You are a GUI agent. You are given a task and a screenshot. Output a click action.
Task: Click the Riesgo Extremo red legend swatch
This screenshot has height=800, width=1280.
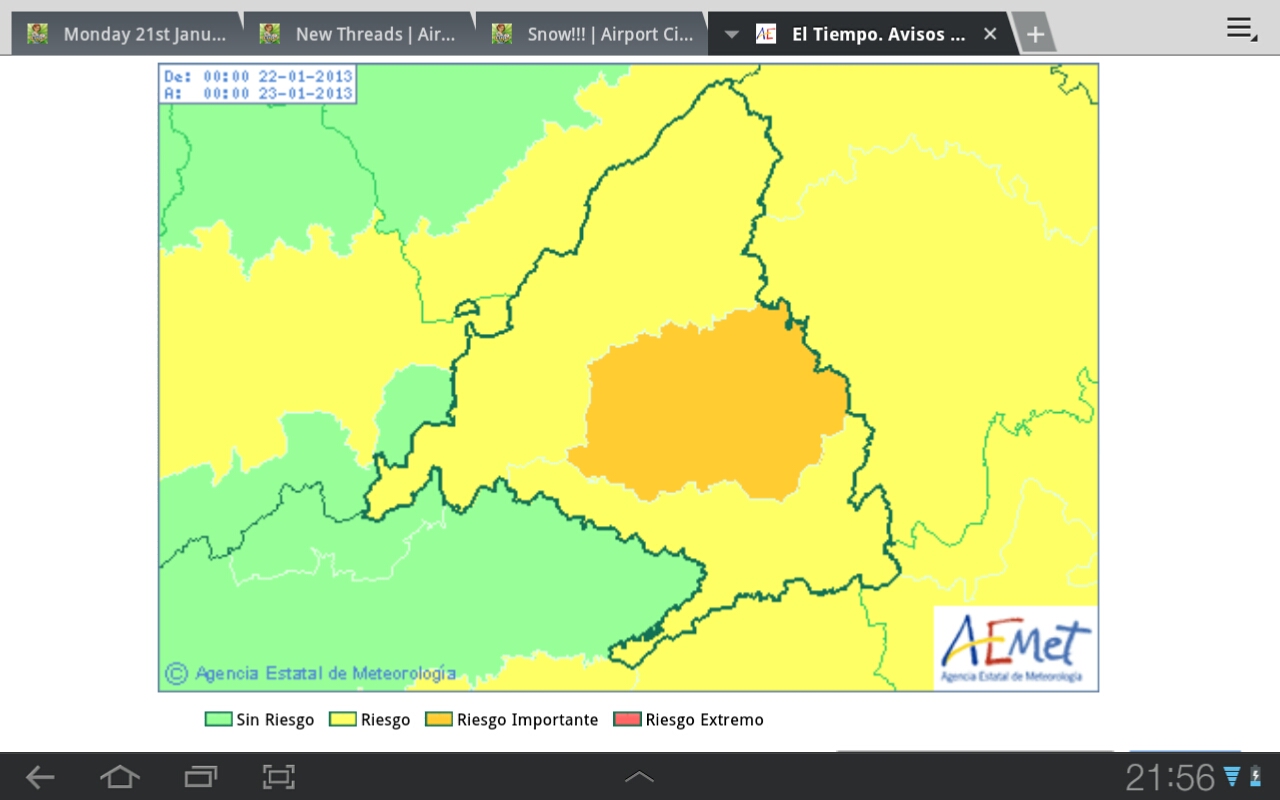627,720
